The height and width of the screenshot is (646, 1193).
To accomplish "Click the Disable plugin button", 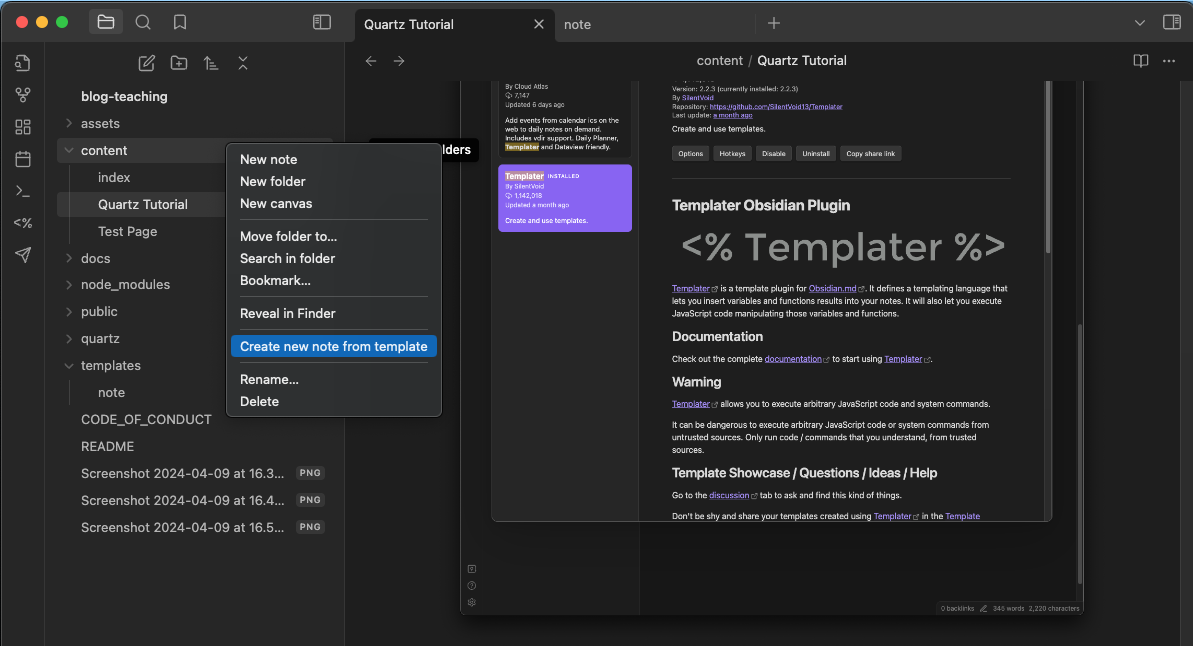I will [x=774, y=154].
